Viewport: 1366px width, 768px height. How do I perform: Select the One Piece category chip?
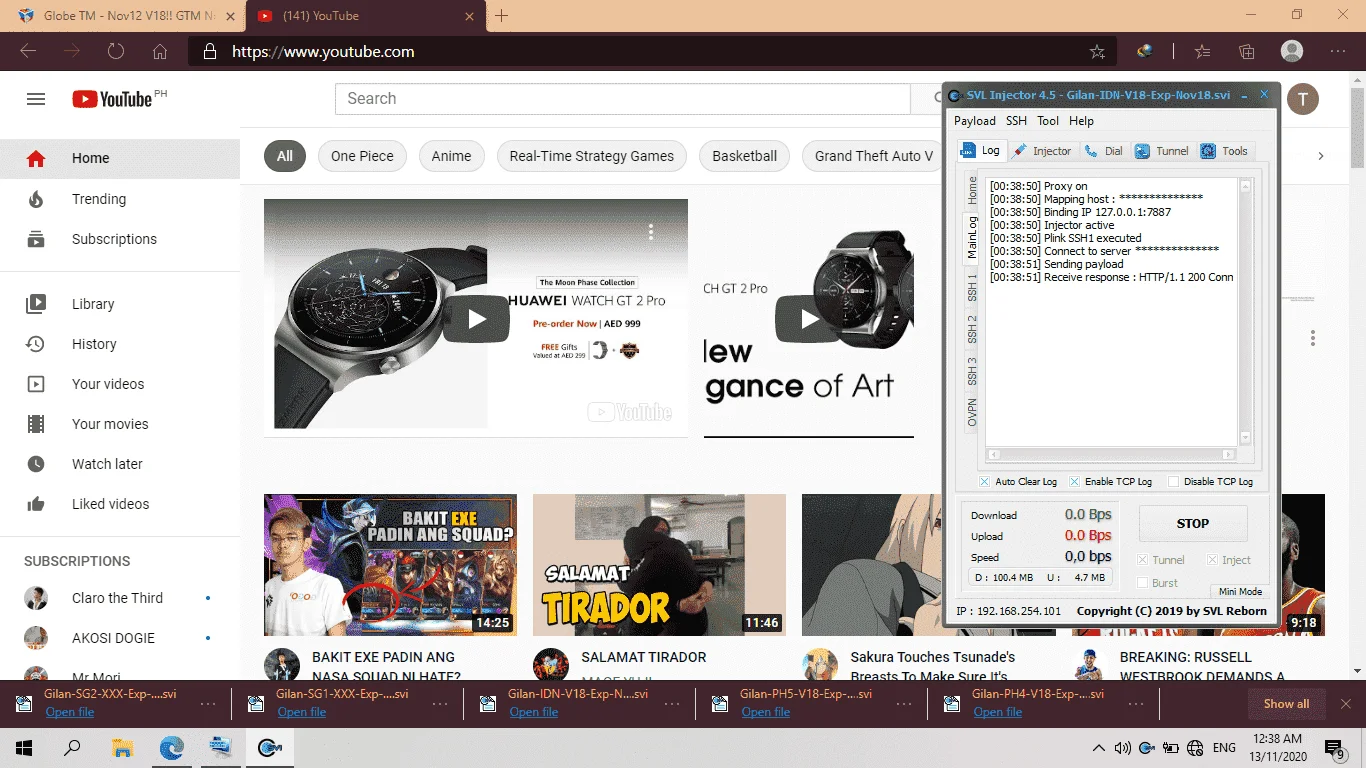[362, 156]
